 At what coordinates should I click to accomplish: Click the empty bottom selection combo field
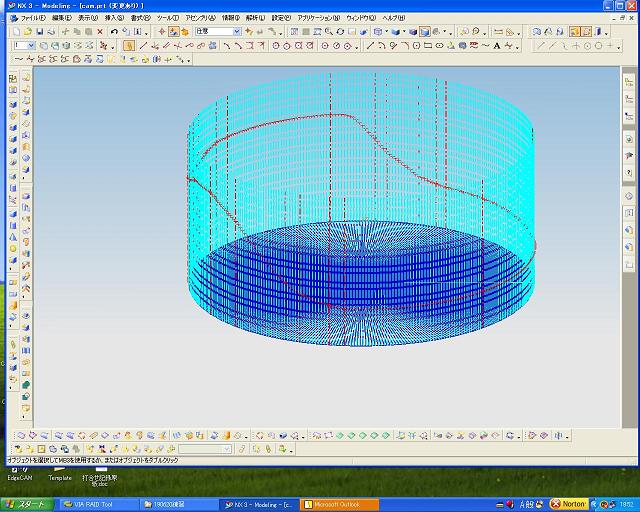tap(204, 449)
